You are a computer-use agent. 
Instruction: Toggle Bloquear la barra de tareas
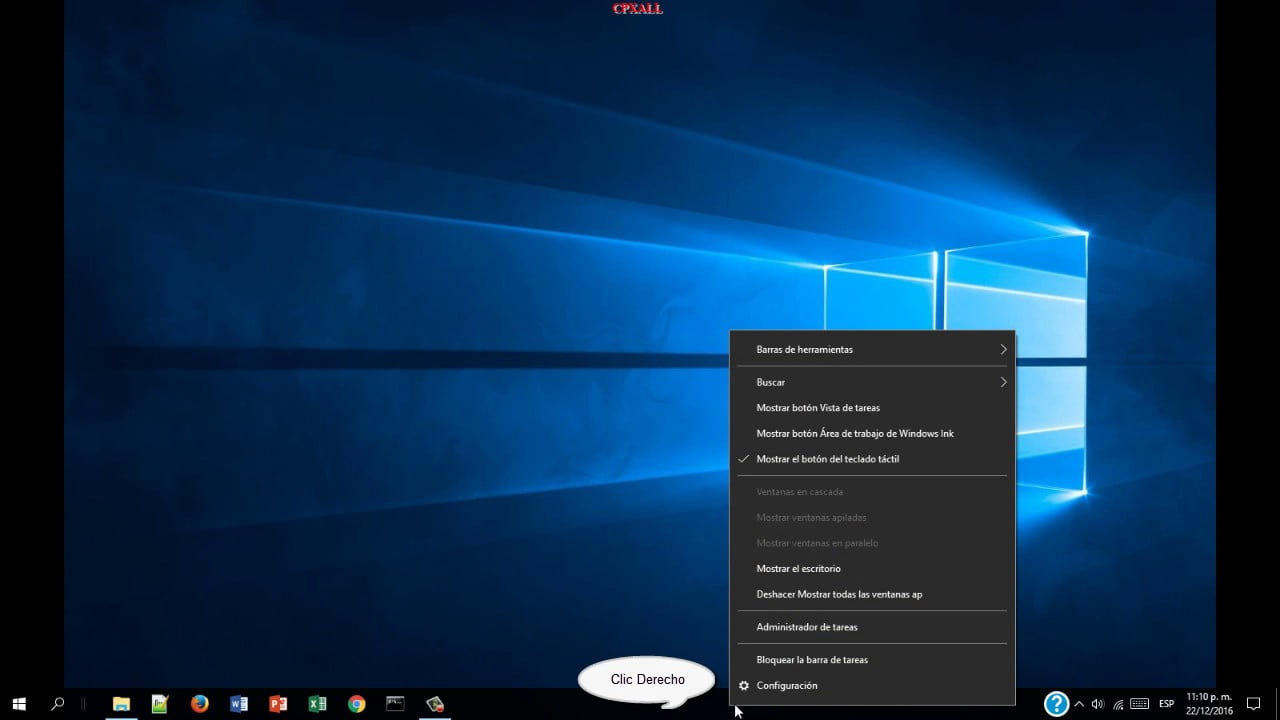point(872,660)
